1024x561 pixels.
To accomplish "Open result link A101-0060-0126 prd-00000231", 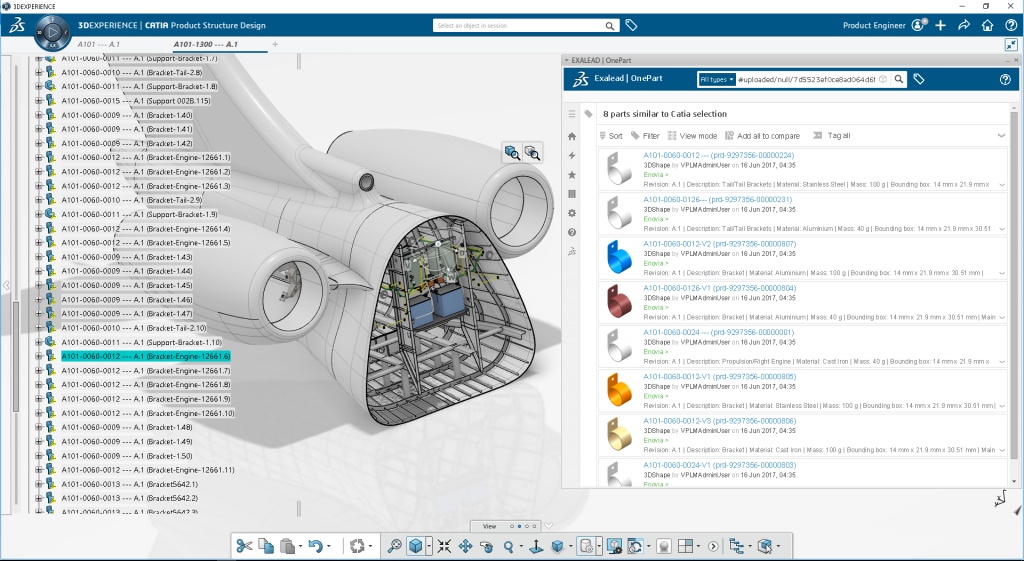I will pyautogui.click(x=718, y=199).
